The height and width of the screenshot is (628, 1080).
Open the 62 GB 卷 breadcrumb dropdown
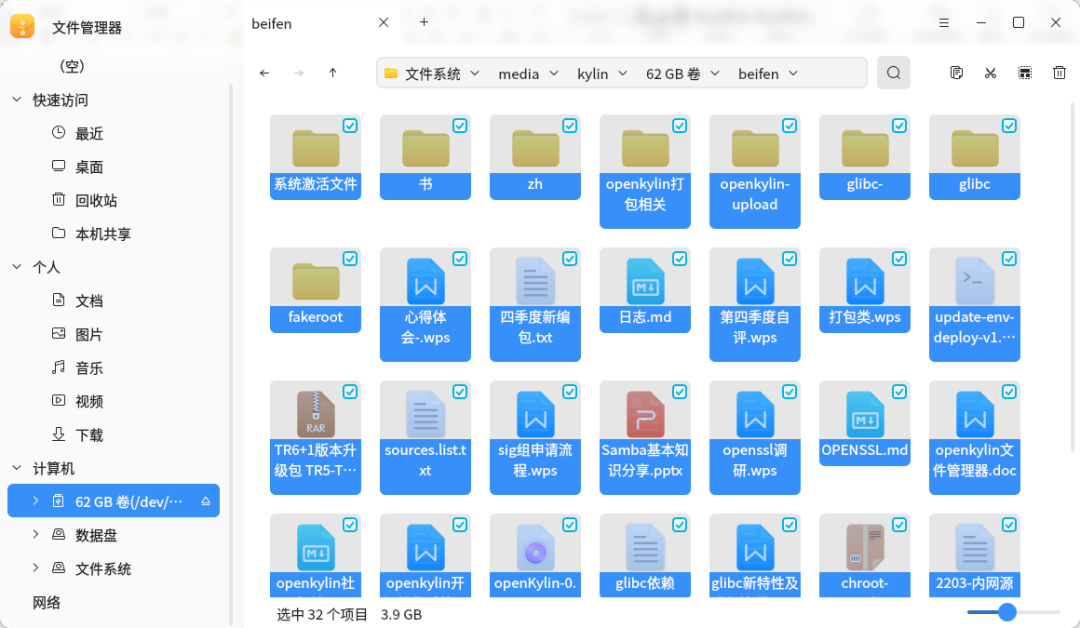715,73
